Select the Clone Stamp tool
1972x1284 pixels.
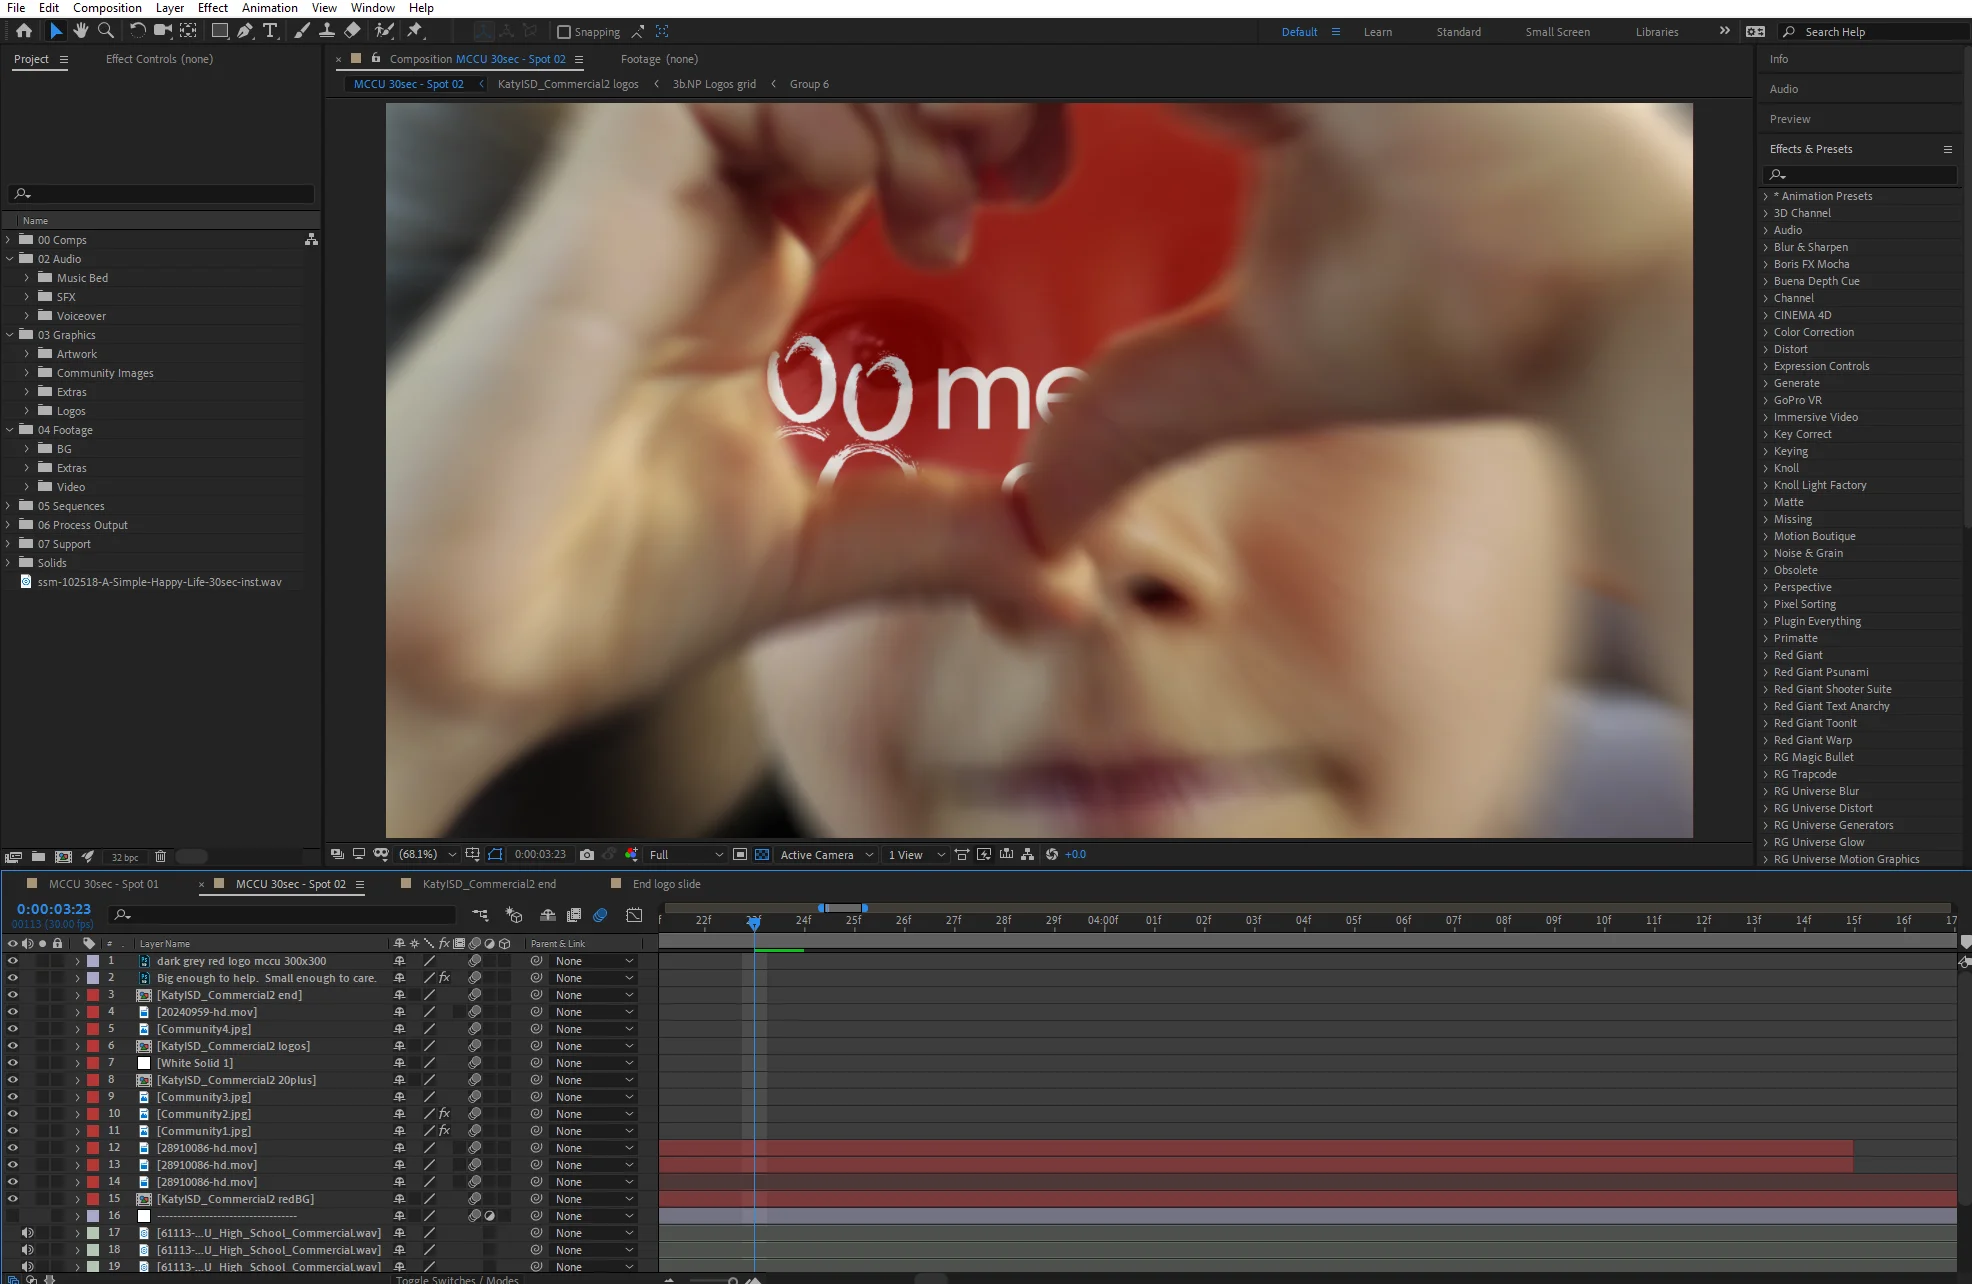pyautogui.click(x=327, y=31)
